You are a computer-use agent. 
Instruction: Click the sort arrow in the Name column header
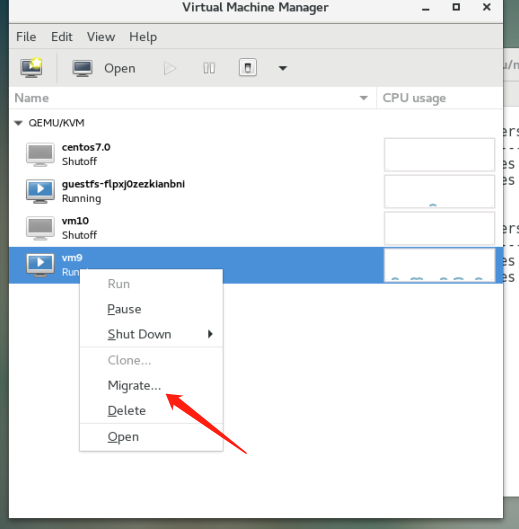point(363,98)
